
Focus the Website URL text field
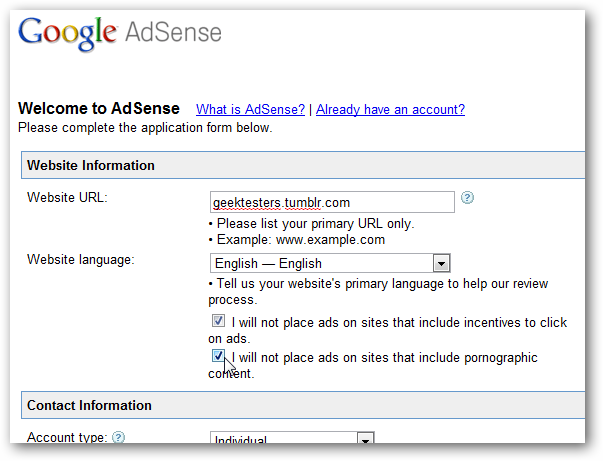332,202
